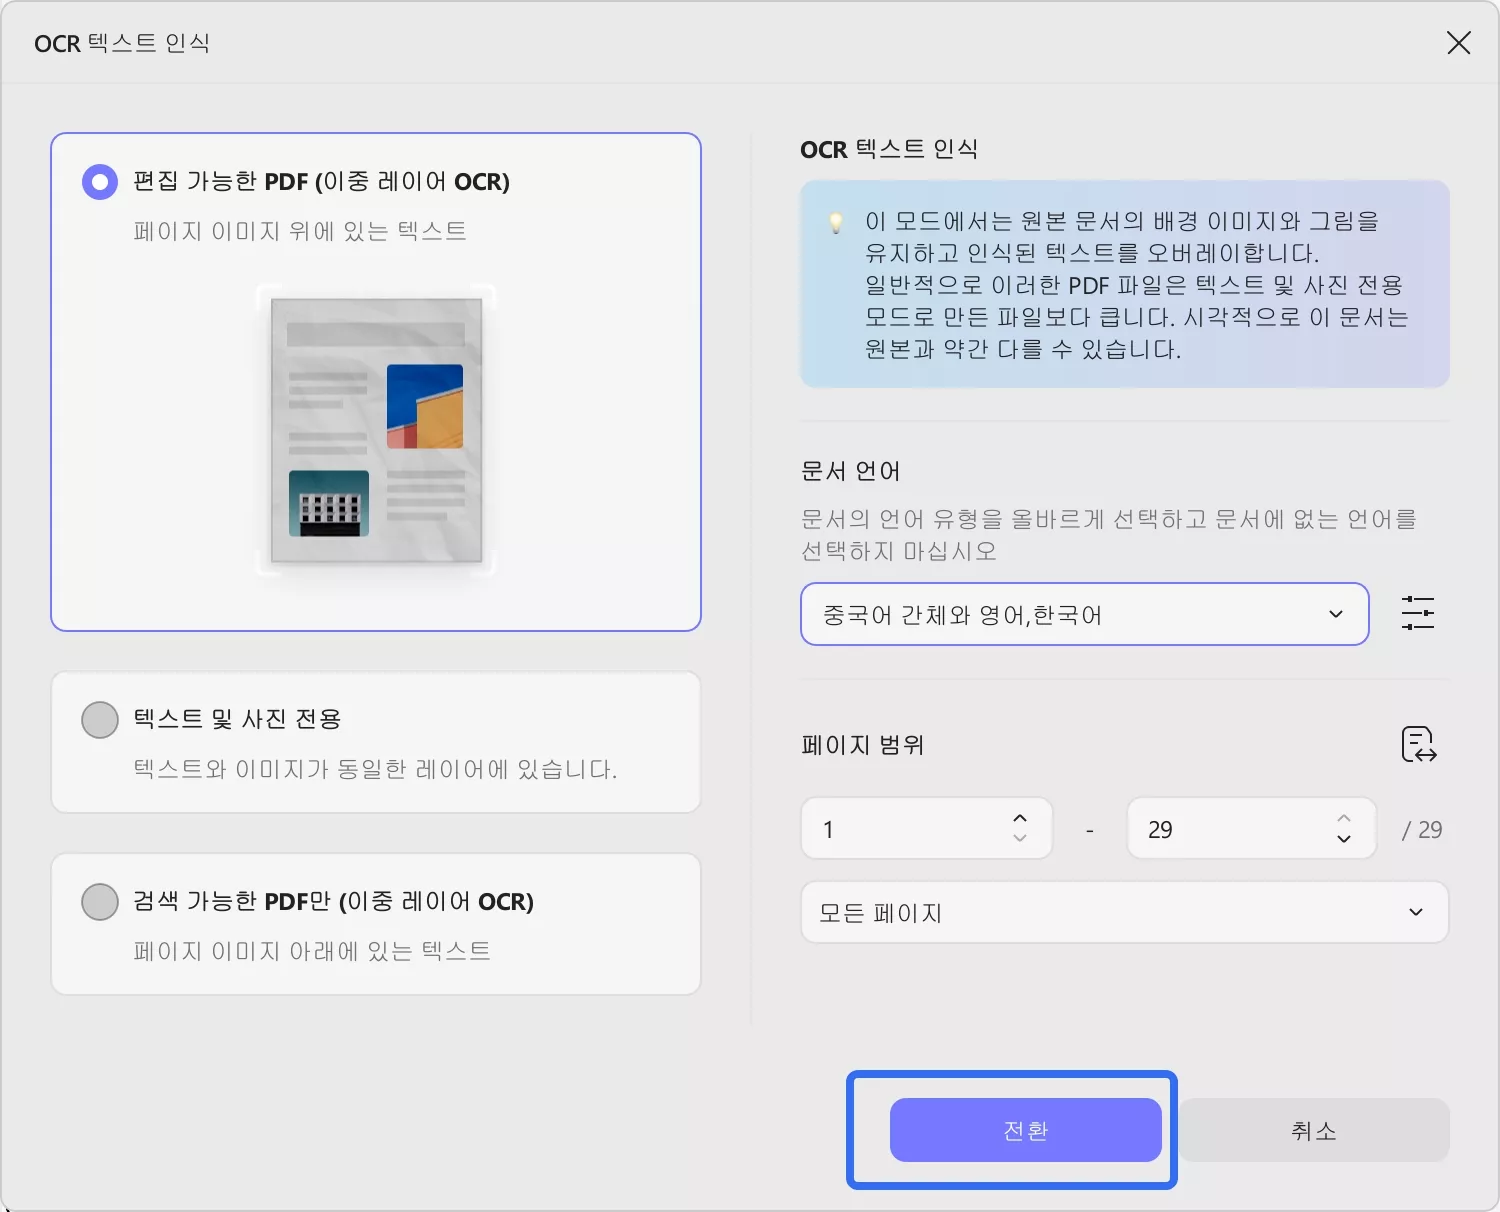Select the editable PDF option card
Image resolution: width=1500 pixels, height=1212 pixels.
(x=375, y=380)
